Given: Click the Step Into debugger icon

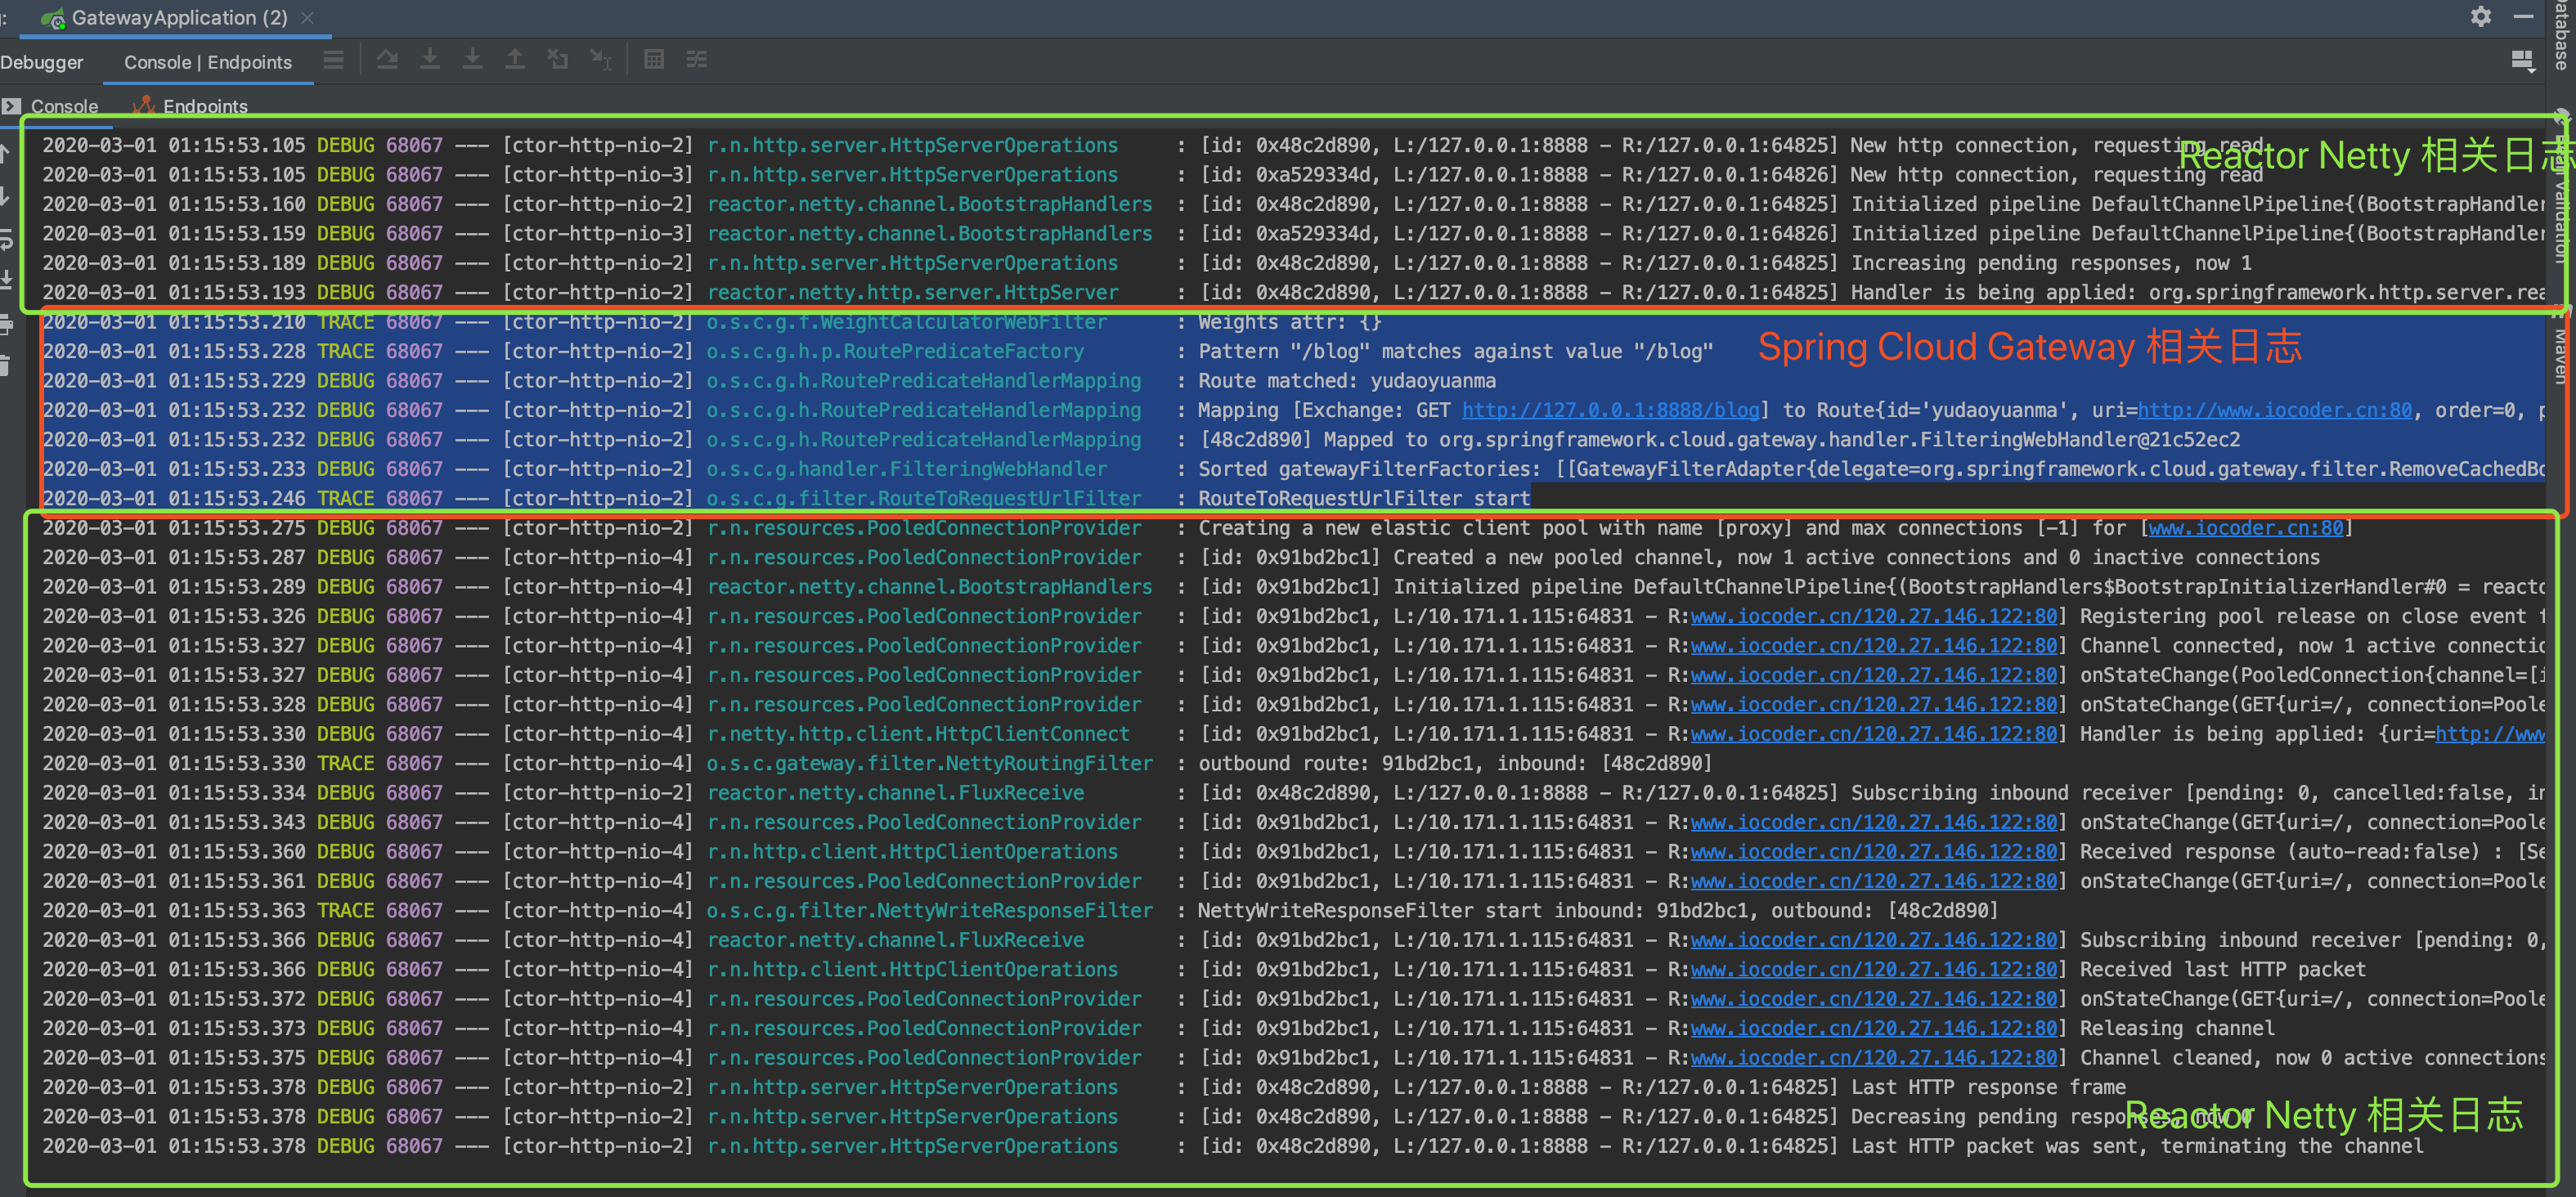Looking at the screenshot, I should click(x=430, y=58).
